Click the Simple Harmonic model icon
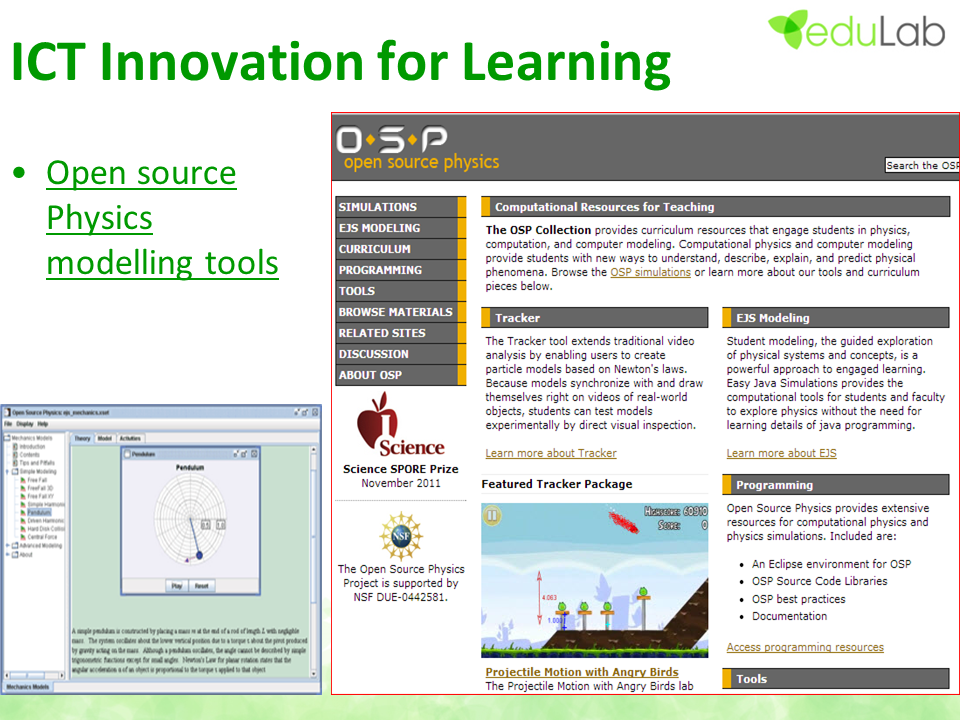 (23, 504)
